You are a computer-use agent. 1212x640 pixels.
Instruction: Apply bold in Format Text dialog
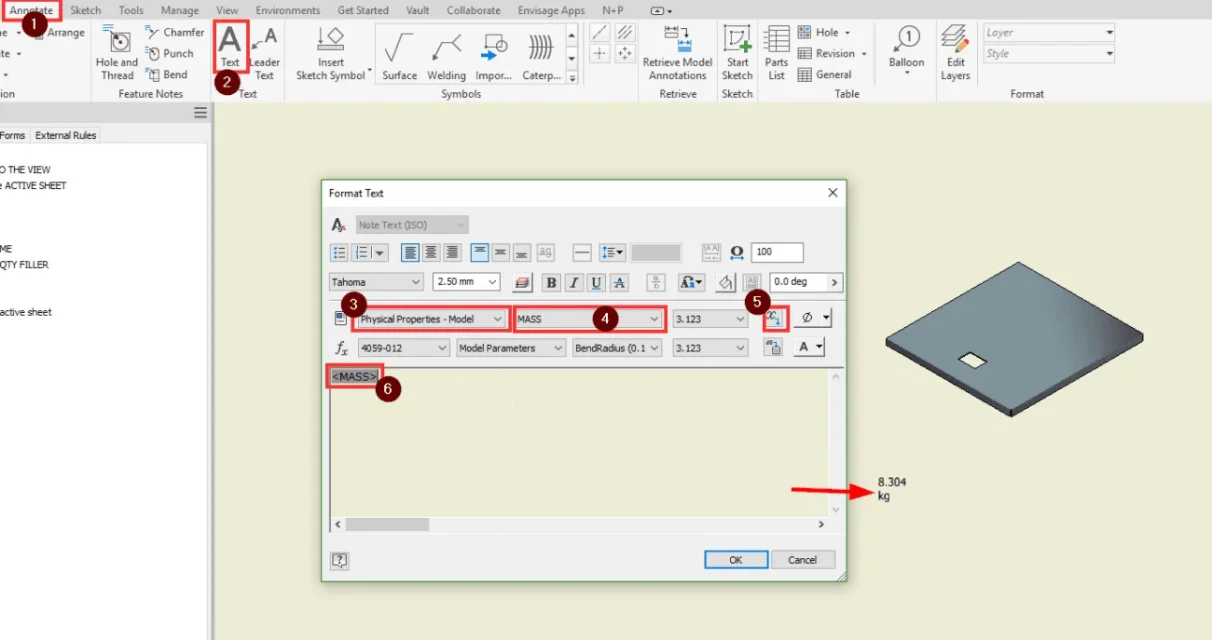[552, 283]
